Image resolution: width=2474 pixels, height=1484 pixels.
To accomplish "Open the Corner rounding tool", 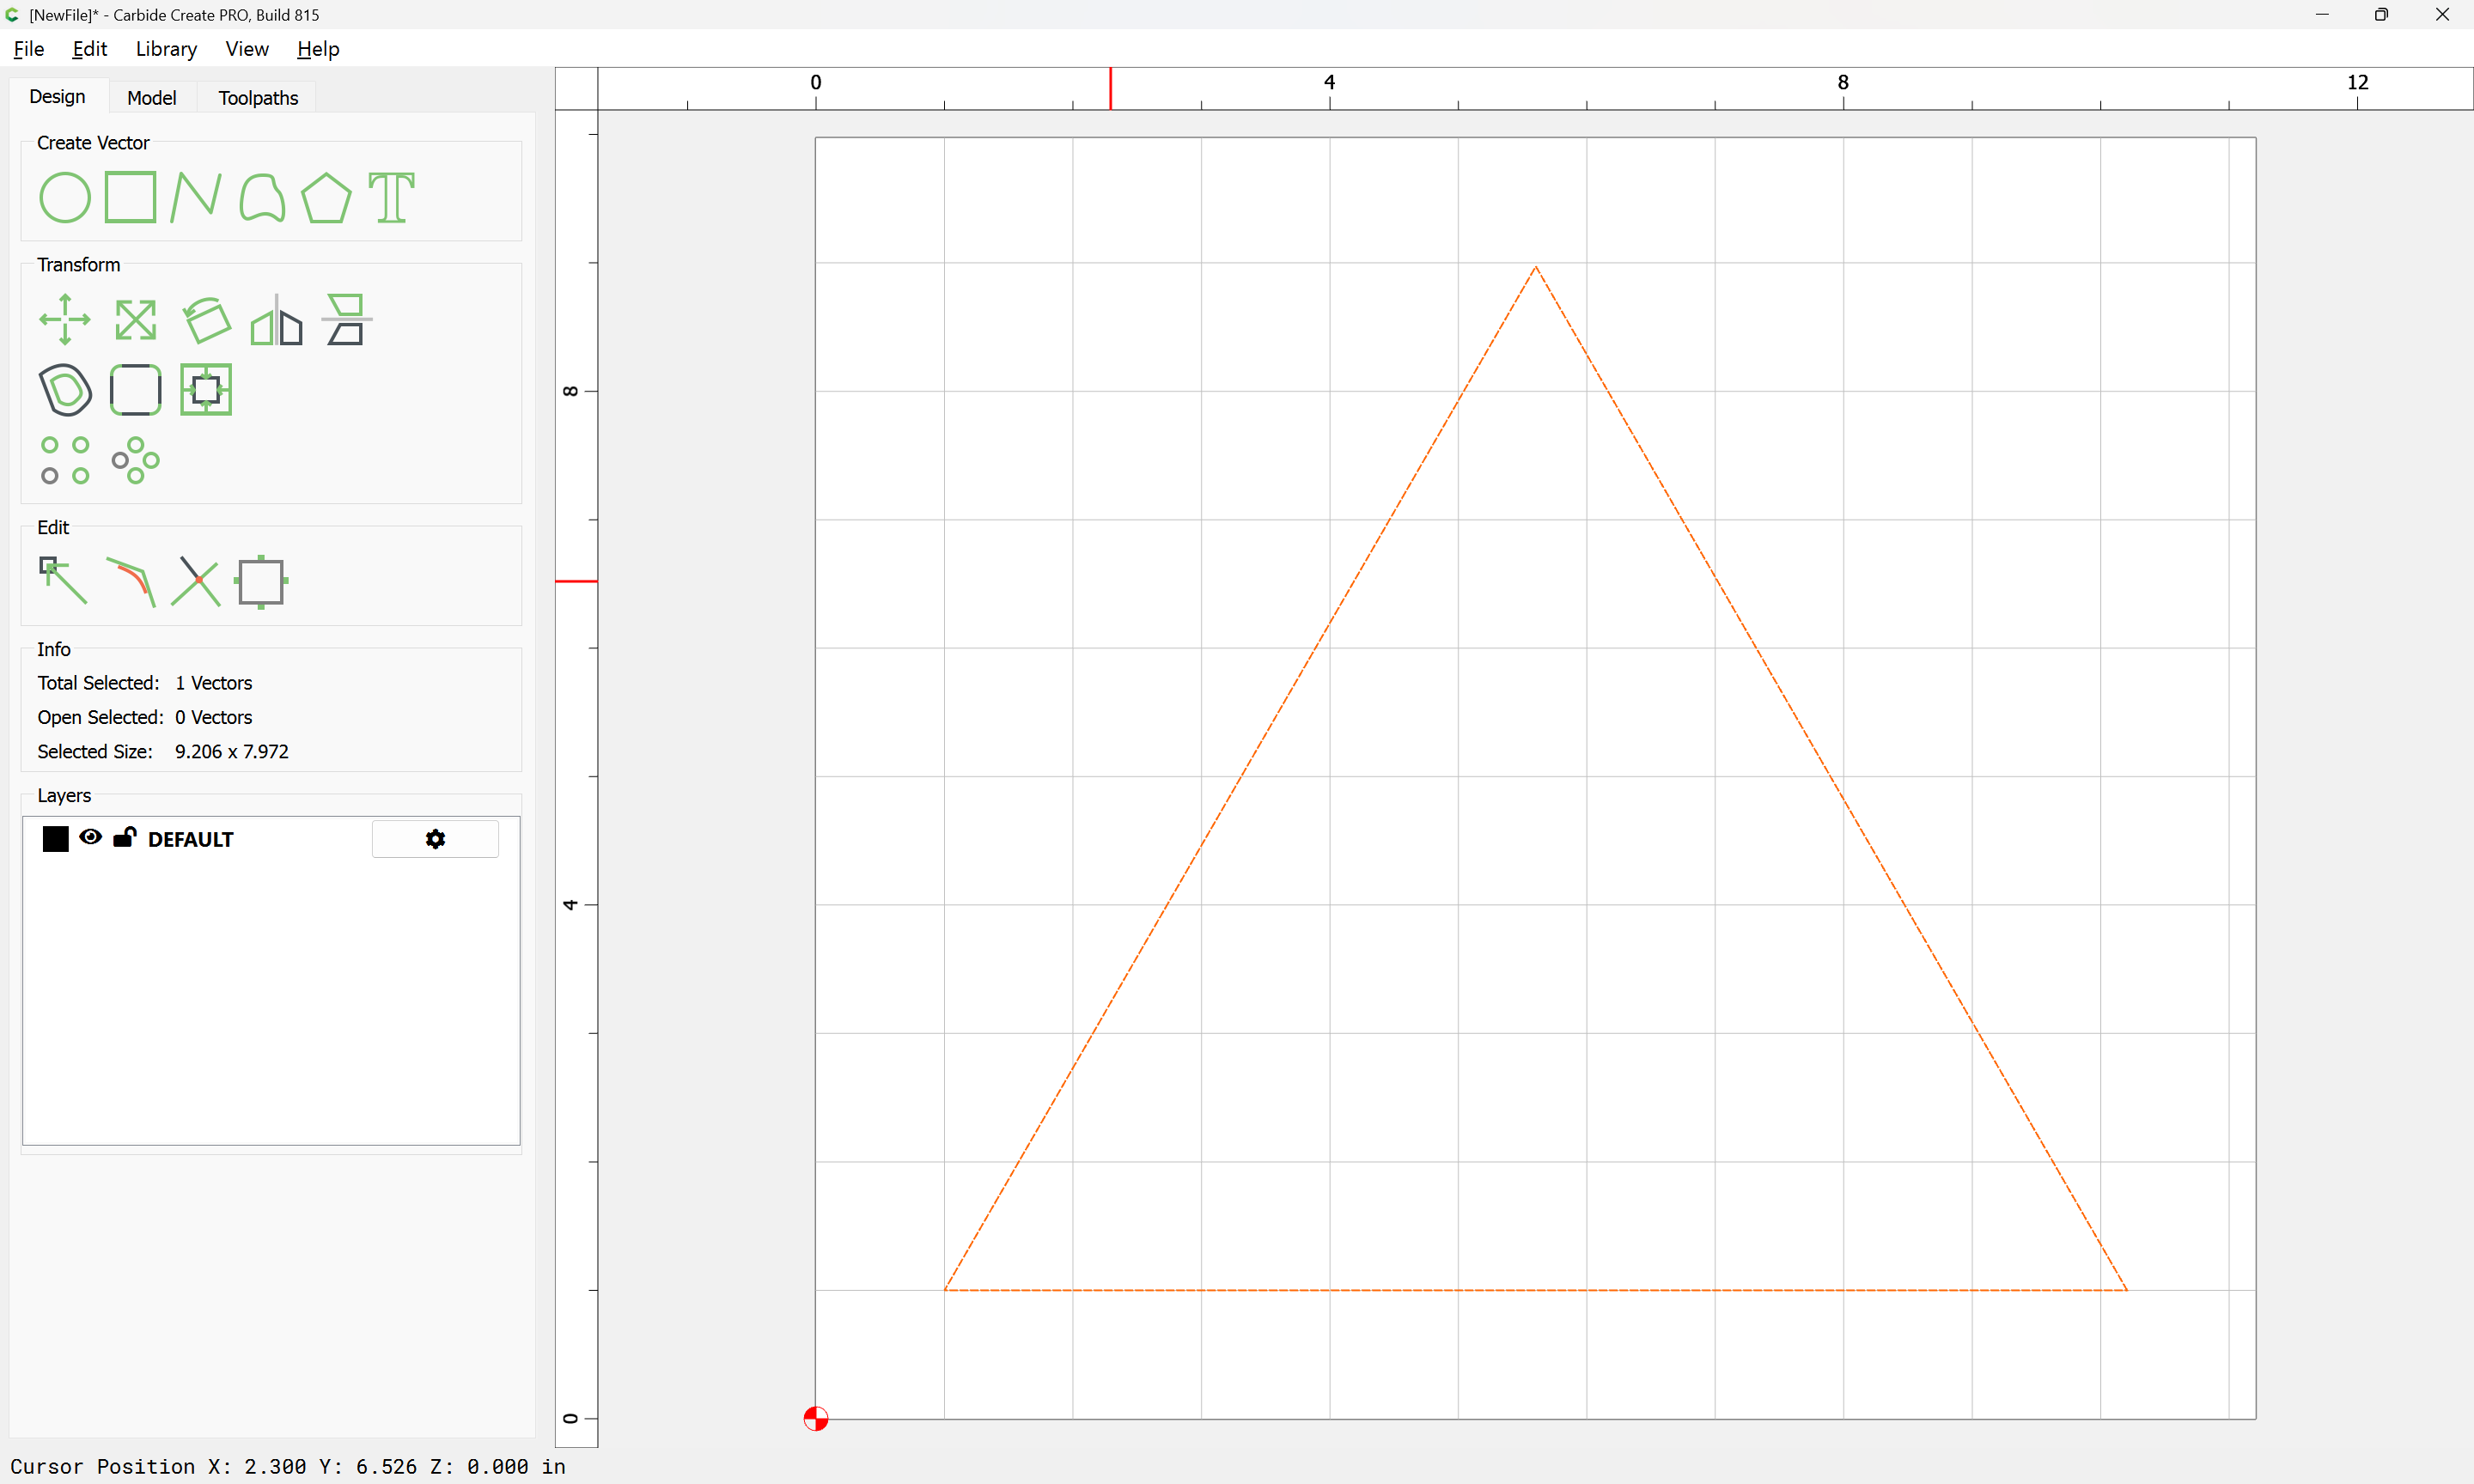I will click(136, 389).
